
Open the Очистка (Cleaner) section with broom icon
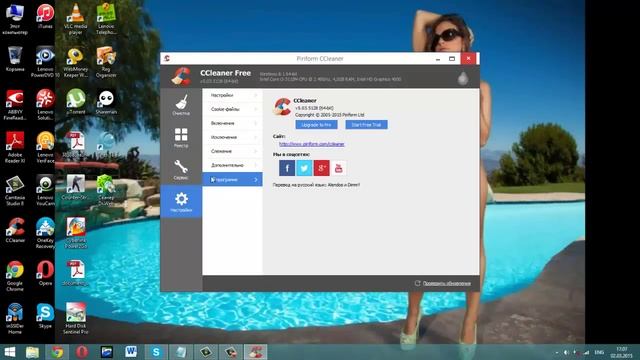pos(181,105)
